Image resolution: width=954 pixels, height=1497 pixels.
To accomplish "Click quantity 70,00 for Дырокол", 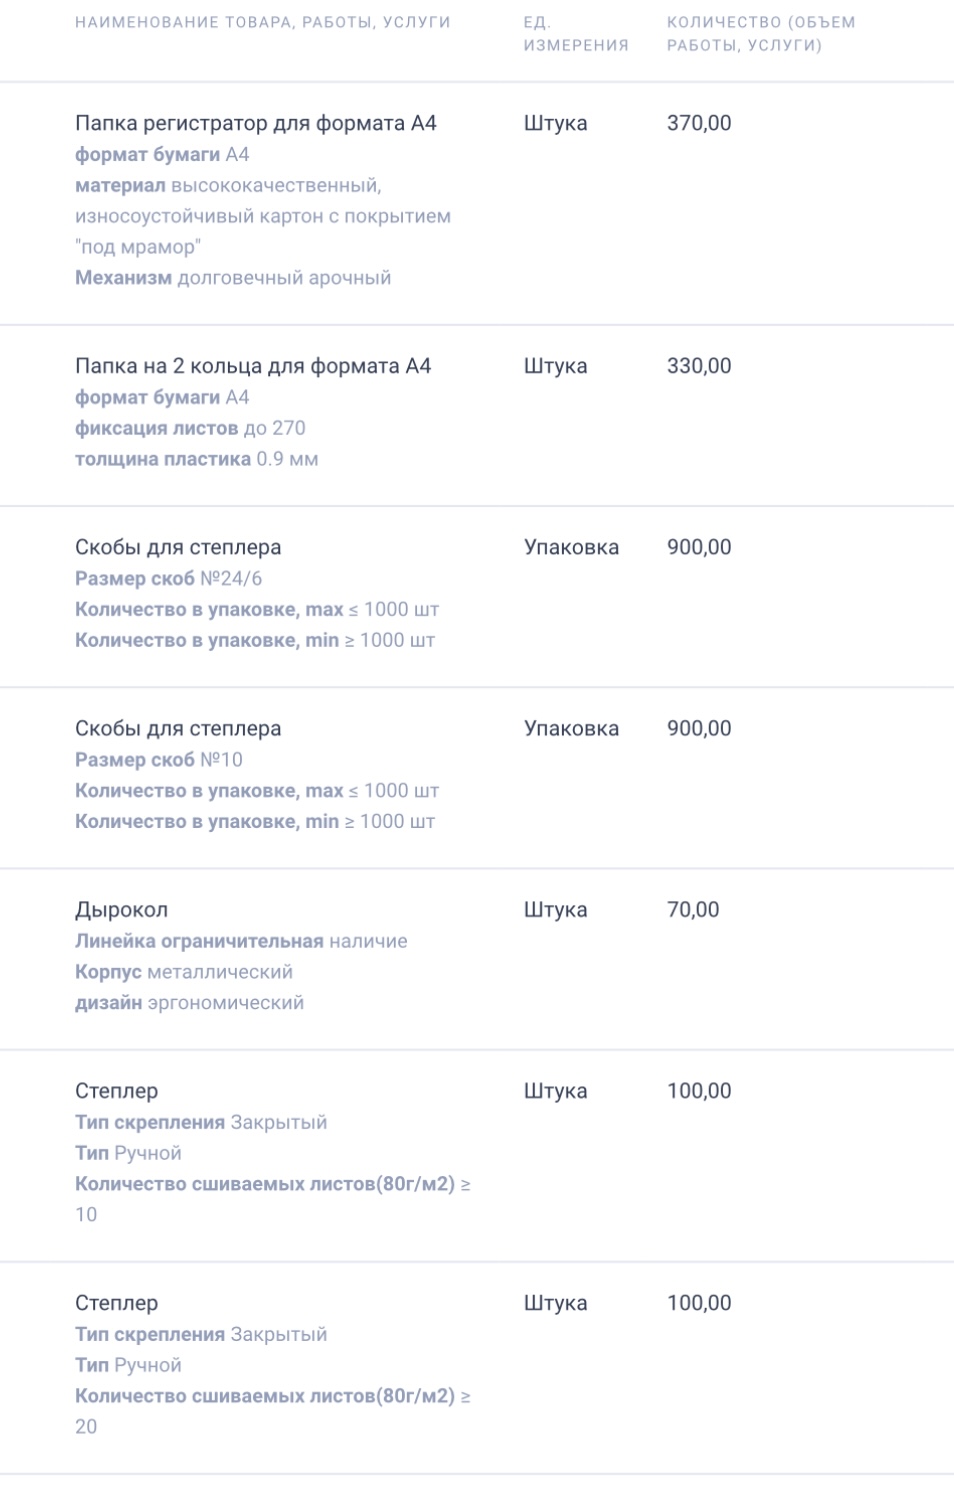I will pyautogui.click(x=693, y=909).
